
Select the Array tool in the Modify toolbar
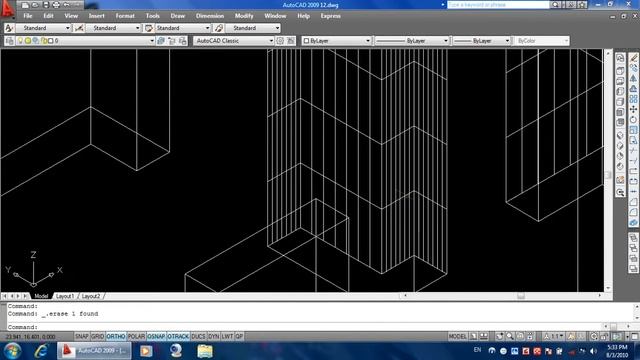pyautogui.click(x=633, y=99)
